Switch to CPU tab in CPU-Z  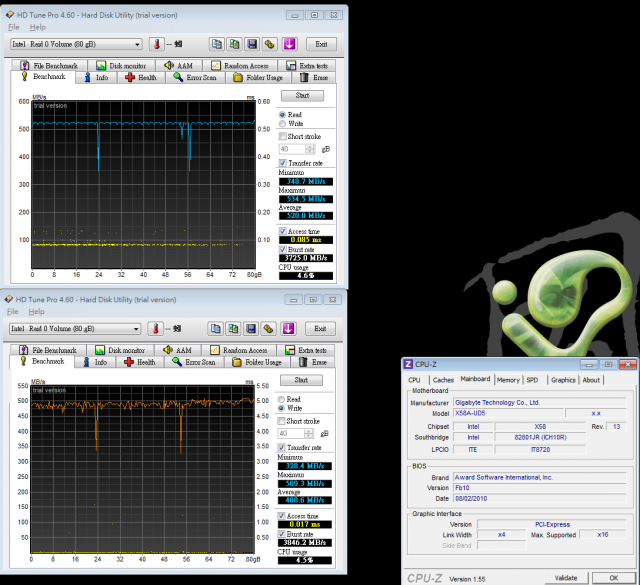[414, 380]
